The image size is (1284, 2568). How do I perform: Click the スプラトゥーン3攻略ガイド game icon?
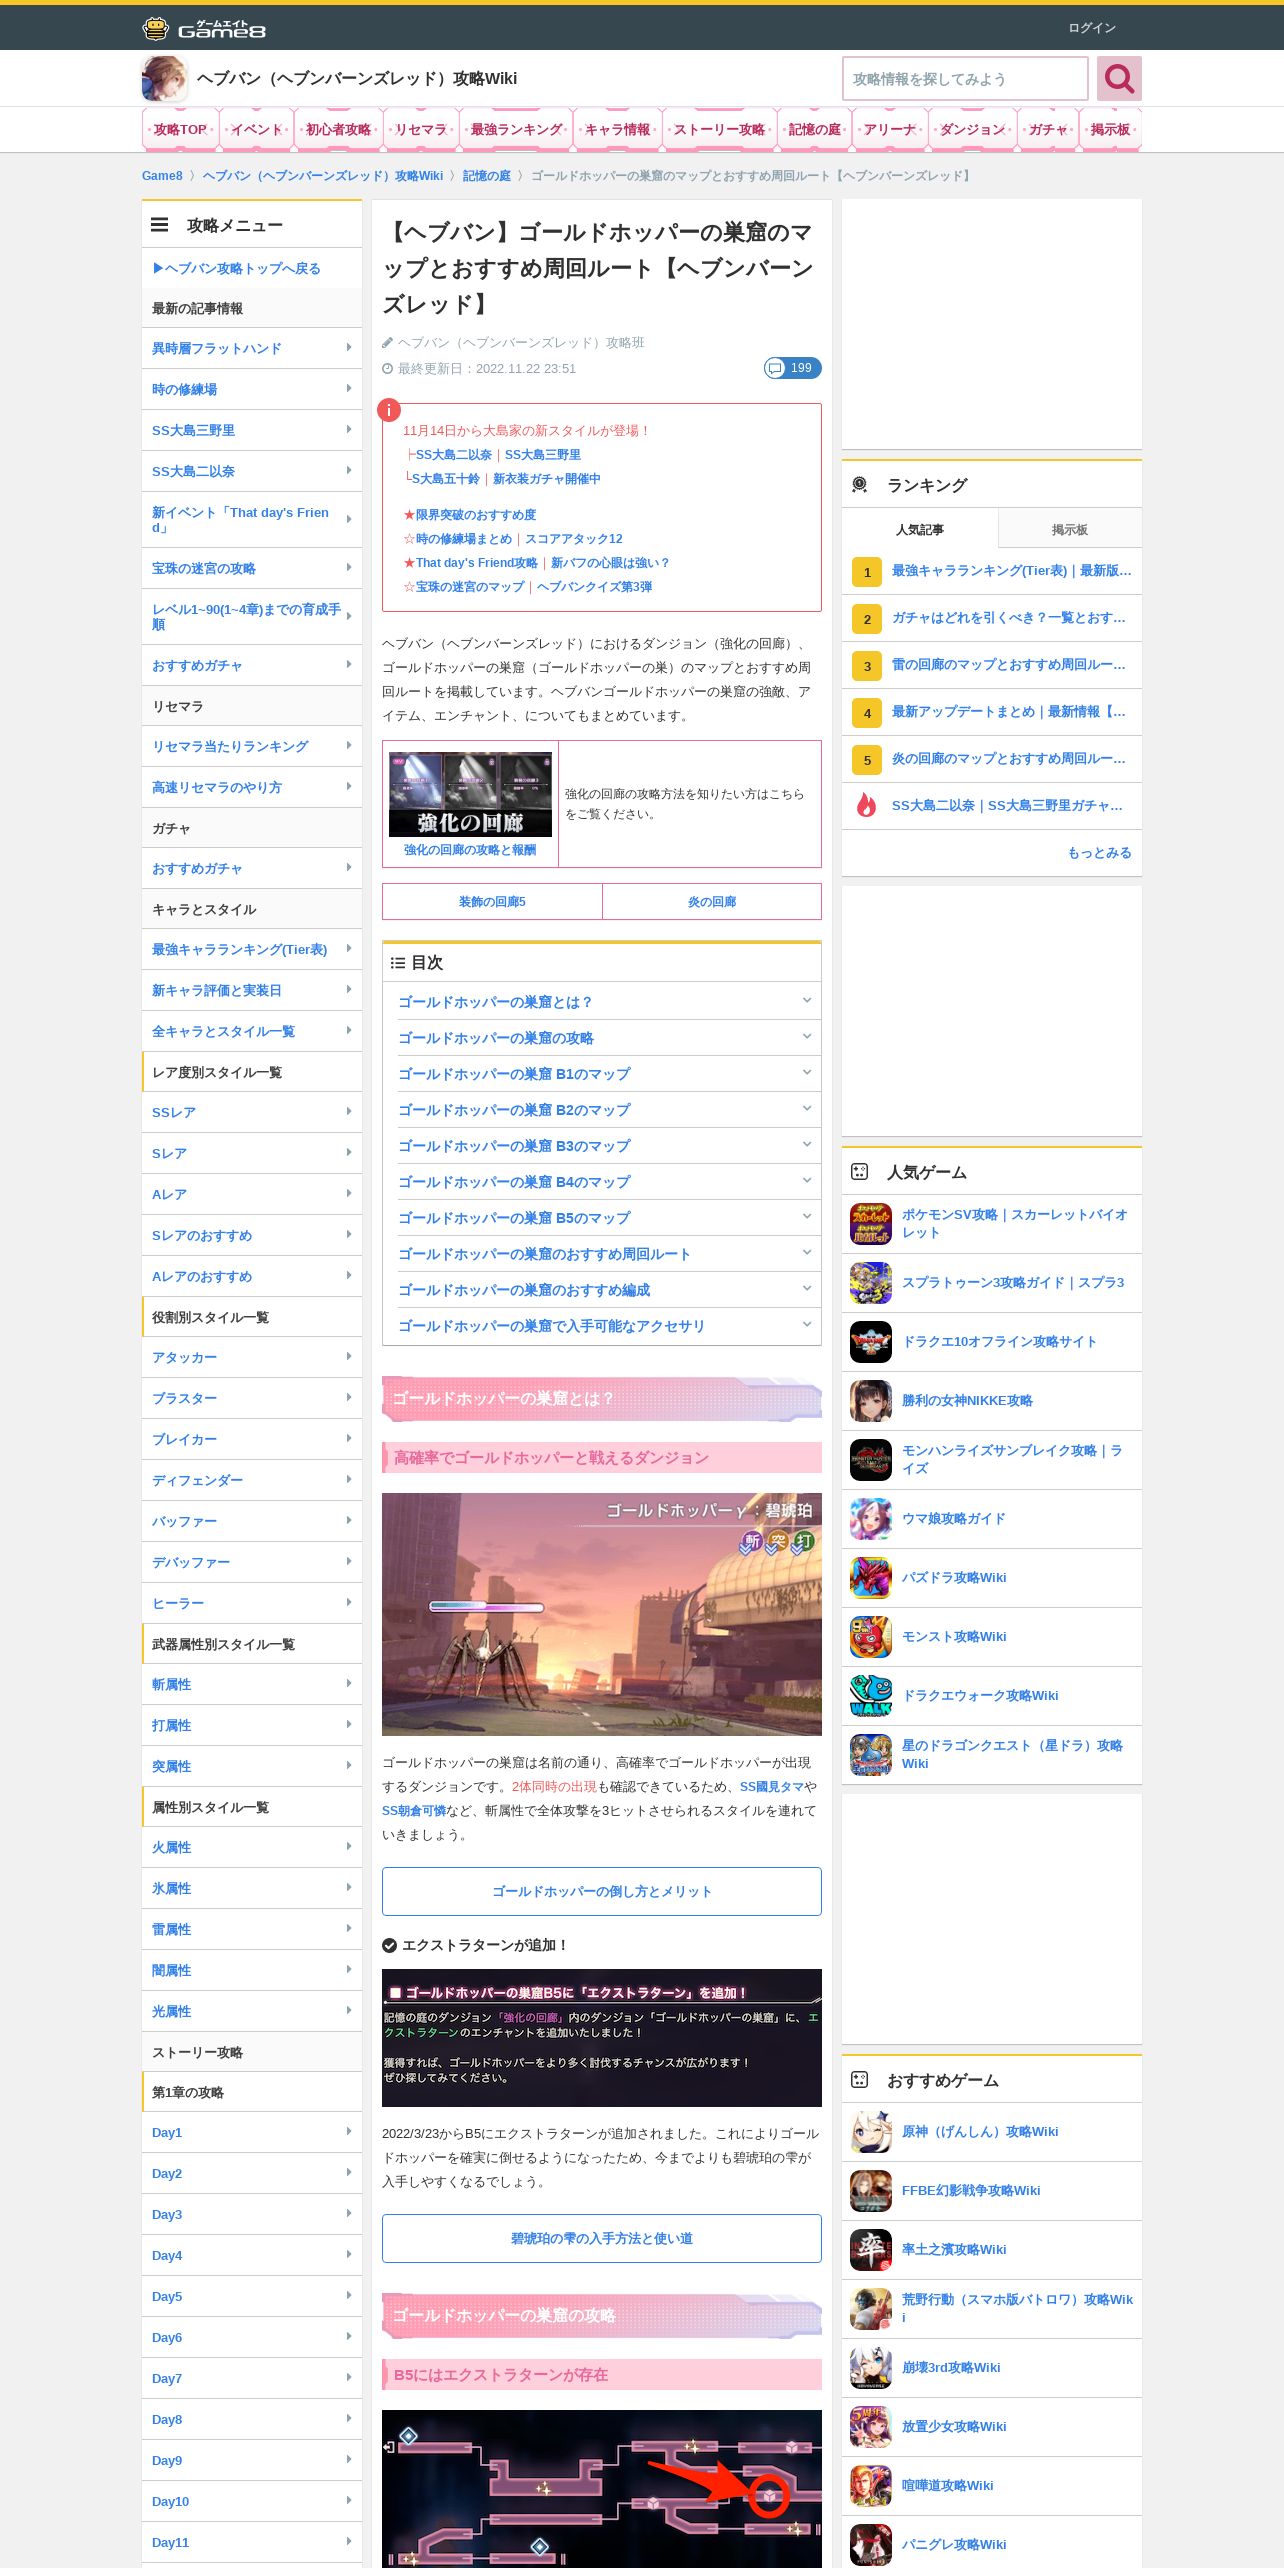point(871,1283)
